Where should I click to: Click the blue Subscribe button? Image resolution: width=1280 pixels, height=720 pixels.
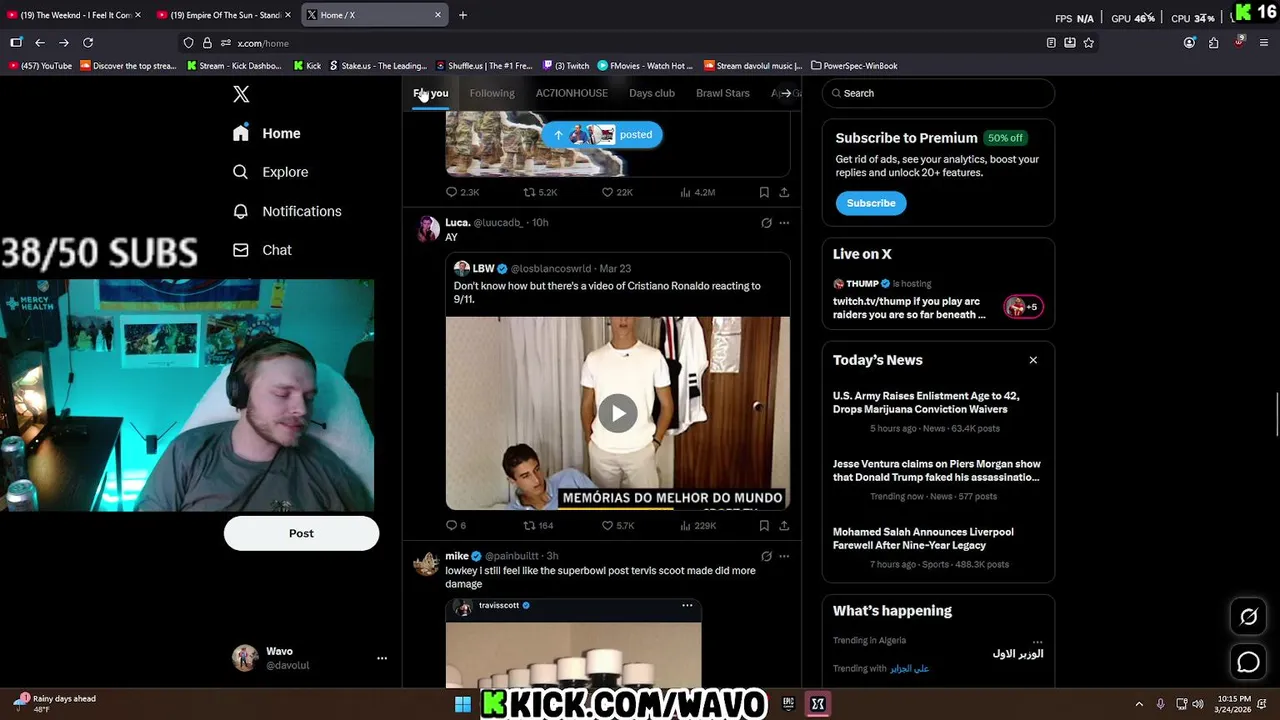[x=871, y=203]
